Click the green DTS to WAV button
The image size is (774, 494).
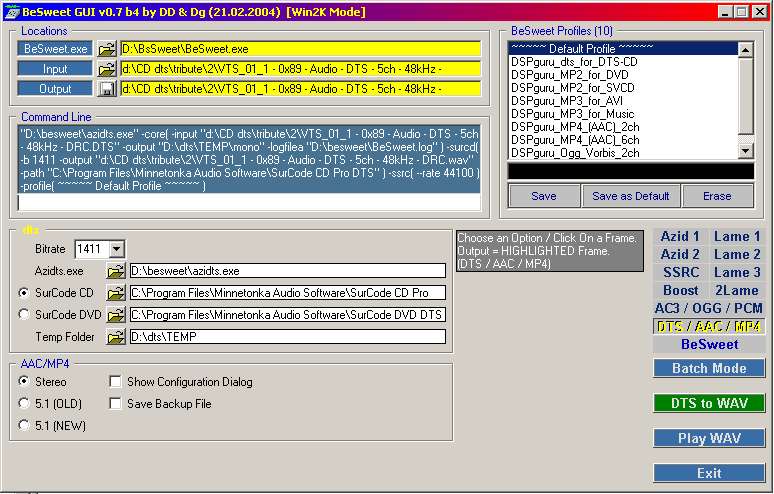(709, 403)
